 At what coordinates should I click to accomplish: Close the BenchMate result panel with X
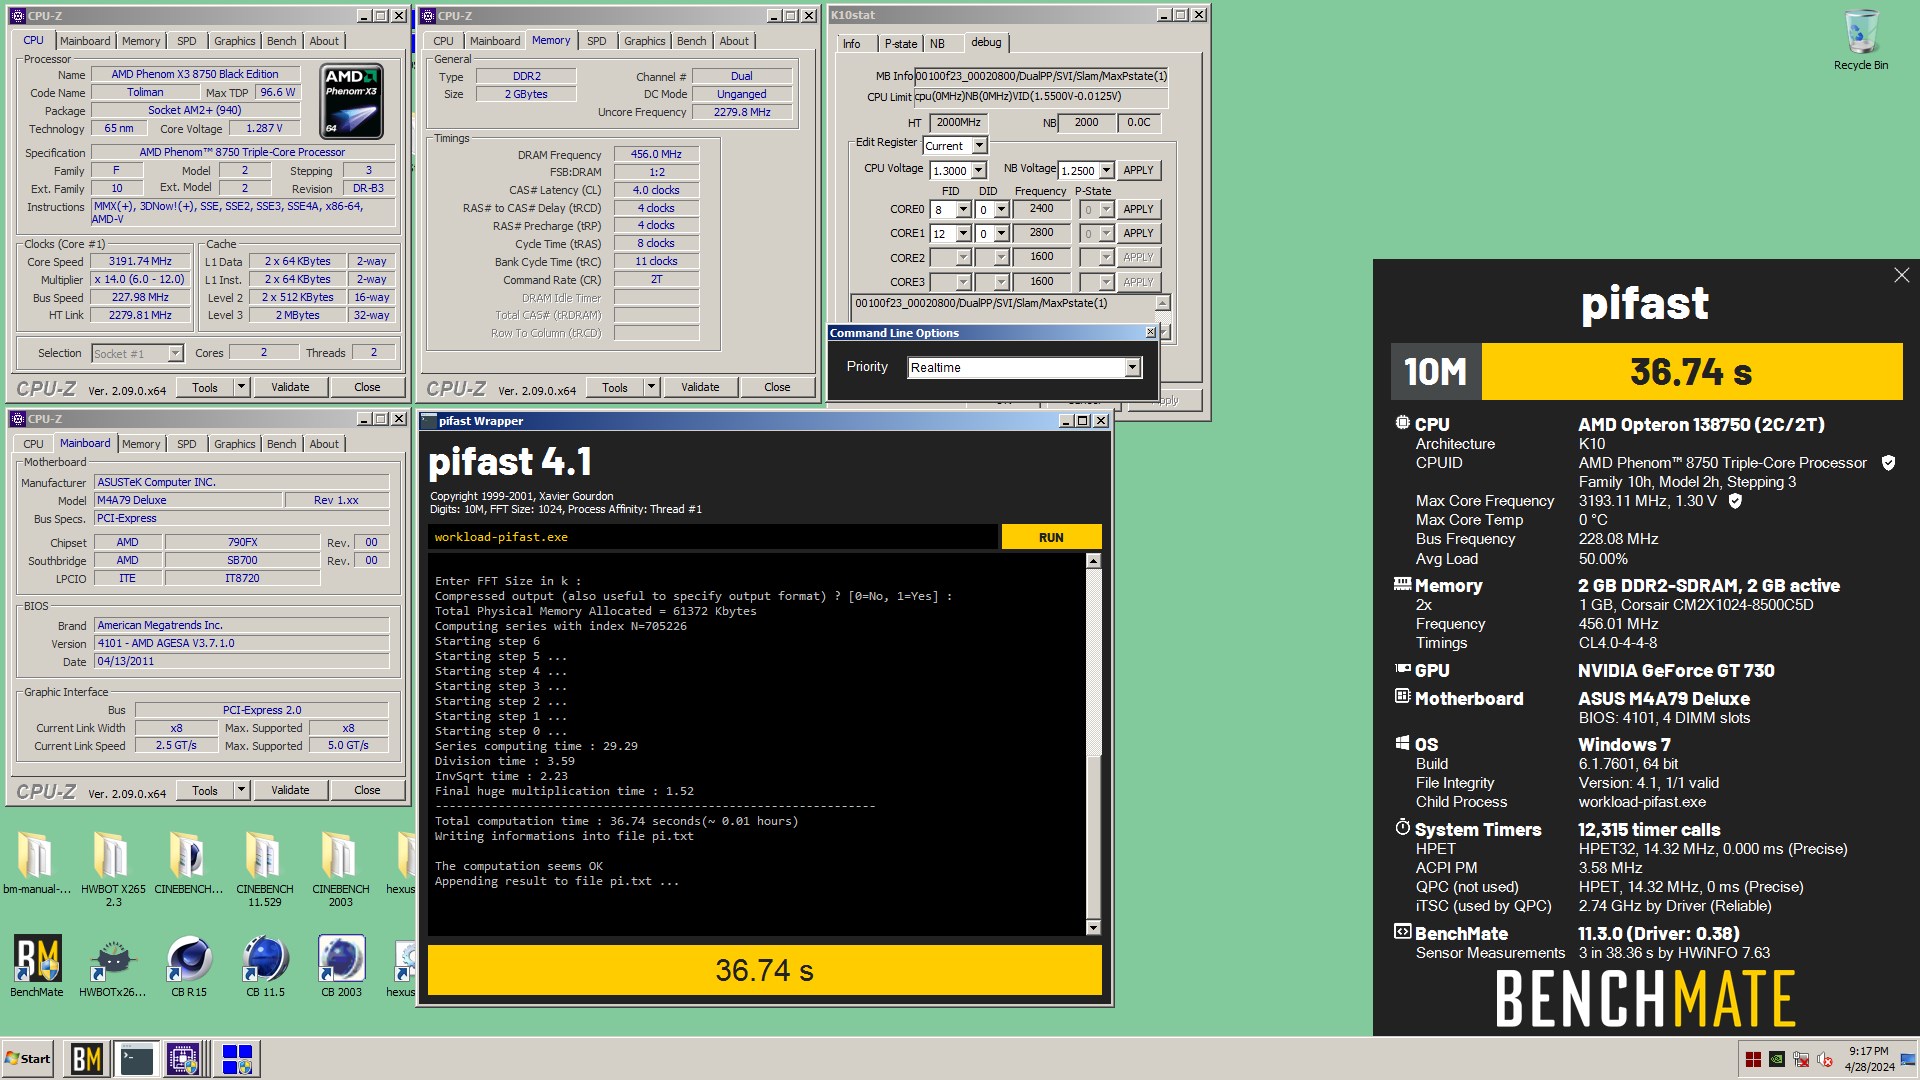pyautogui.click(x=1901, y=275)
